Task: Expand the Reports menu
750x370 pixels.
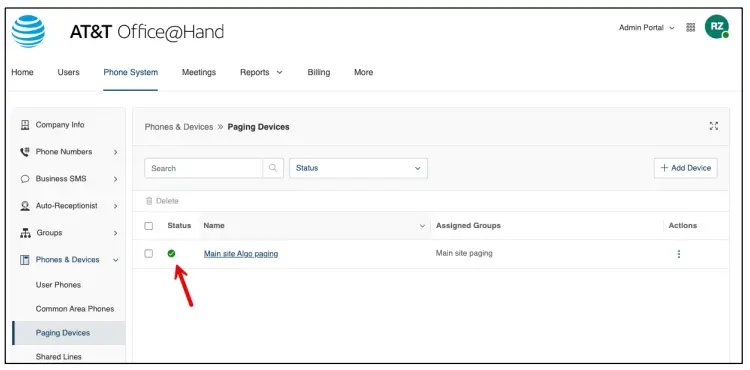Action: click(x=261, y=72)
